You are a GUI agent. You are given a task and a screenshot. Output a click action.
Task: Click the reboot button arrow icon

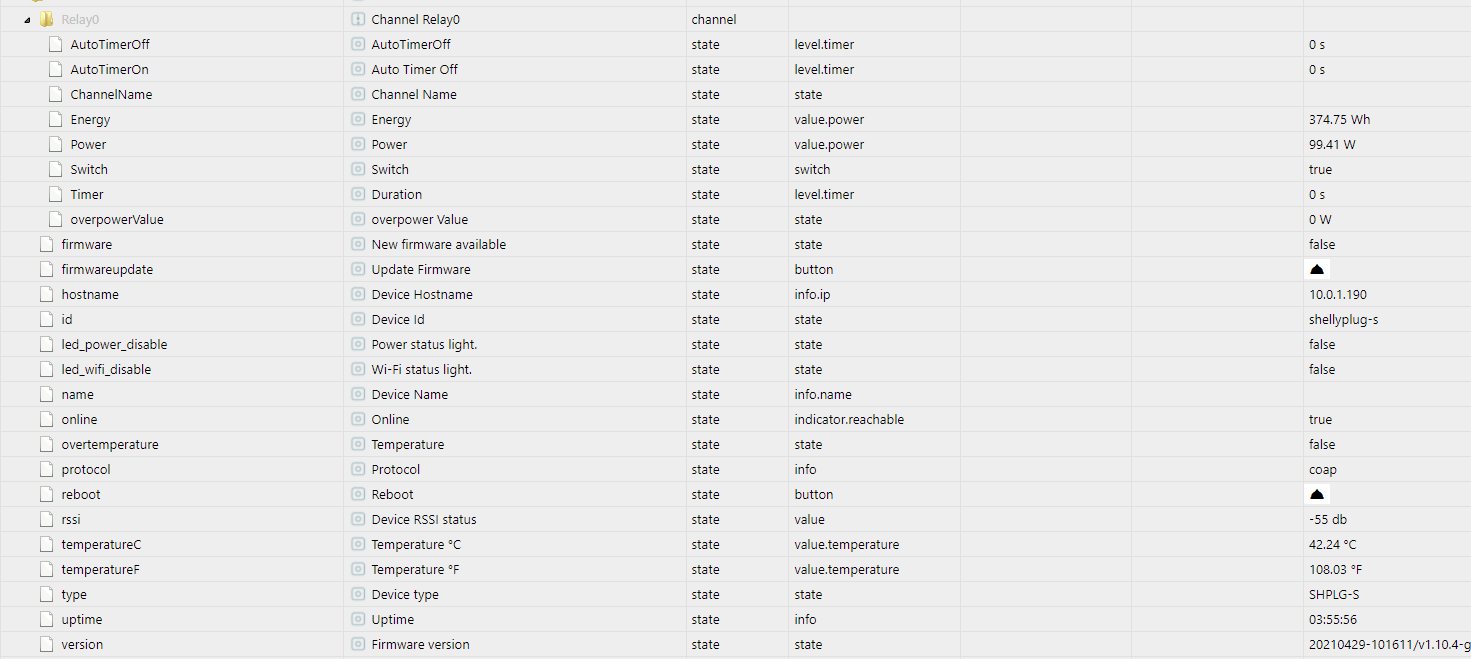(1317, 495)
